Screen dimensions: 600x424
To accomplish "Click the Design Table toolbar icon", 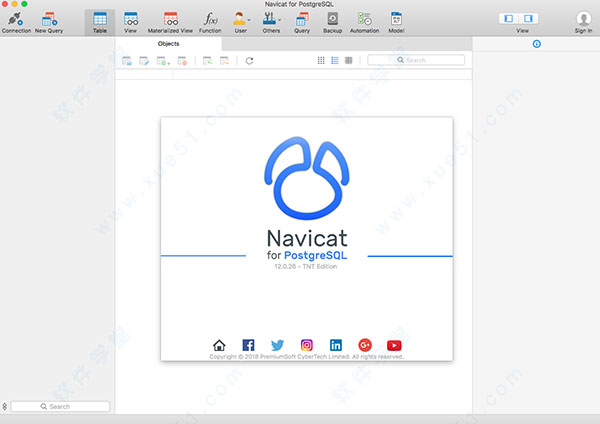I will click(144, 61).
